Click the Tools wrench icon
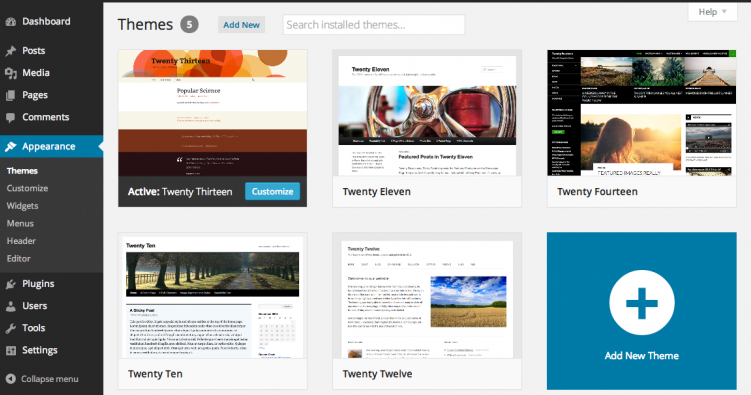Image resolution: width=751 pixels, height=395 pixels. [x=11, y=328]
